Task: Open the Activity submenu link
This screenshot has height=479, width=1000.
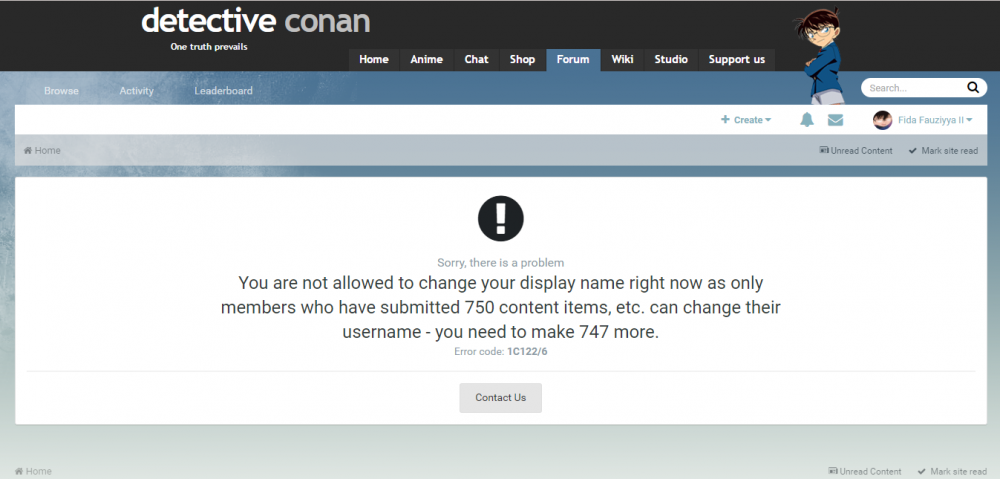Action: pos(136,91)
